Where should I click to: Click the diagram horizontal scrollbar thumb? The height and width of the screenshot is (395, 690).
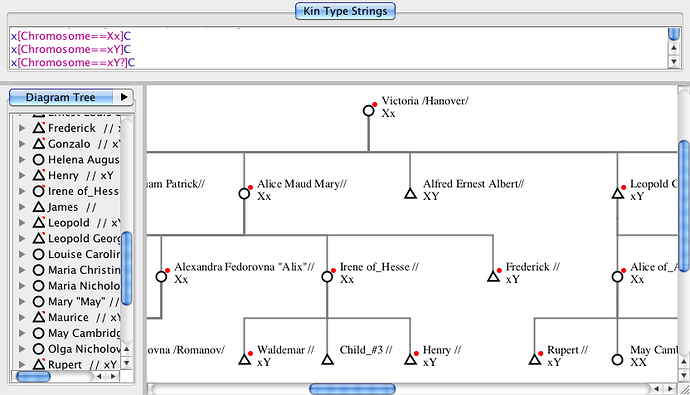point(352,389)
